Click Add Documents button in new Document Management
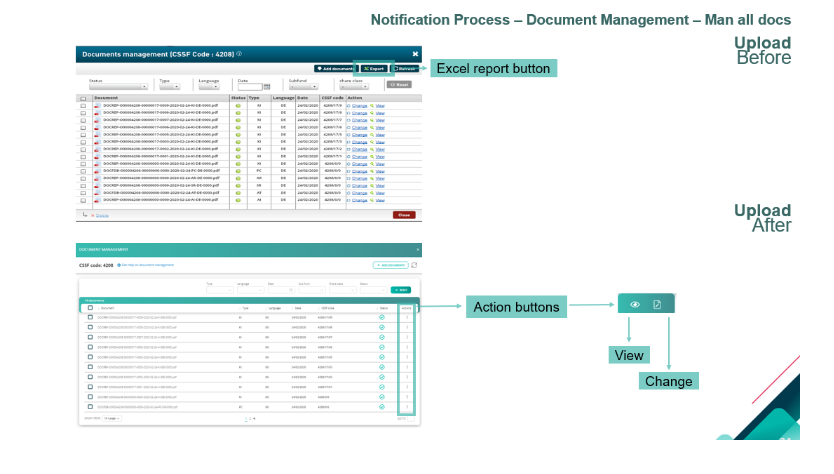Image resolution: width=834 pixels, height=474 pixels. pos(390,265)
